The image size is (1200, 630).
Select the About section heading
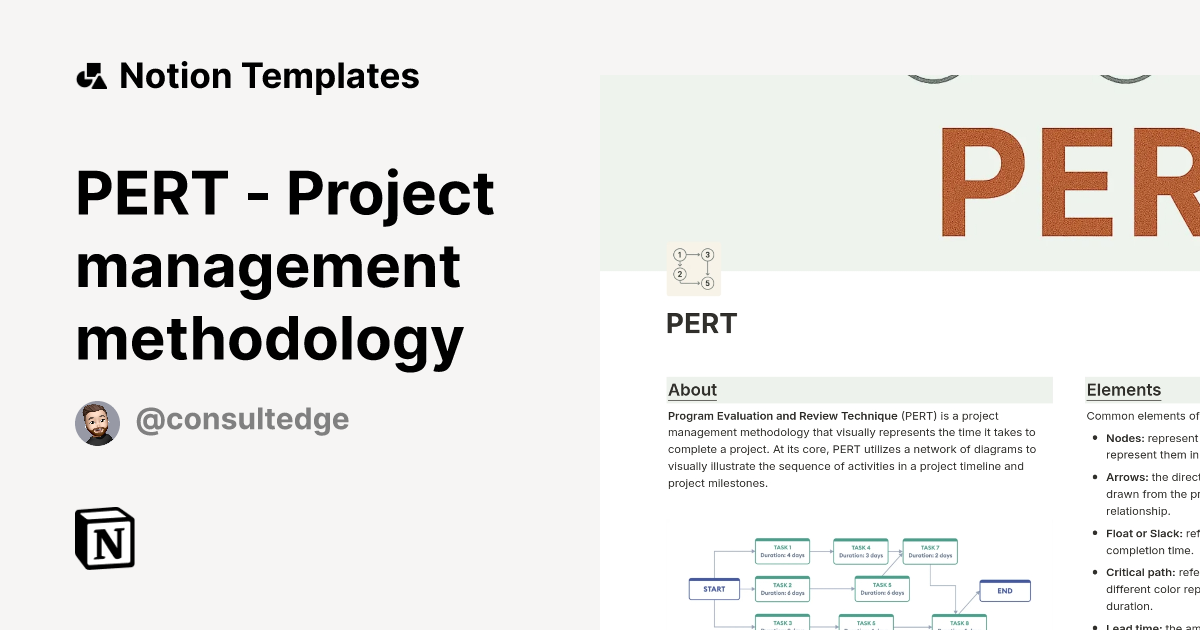(692, 390)
